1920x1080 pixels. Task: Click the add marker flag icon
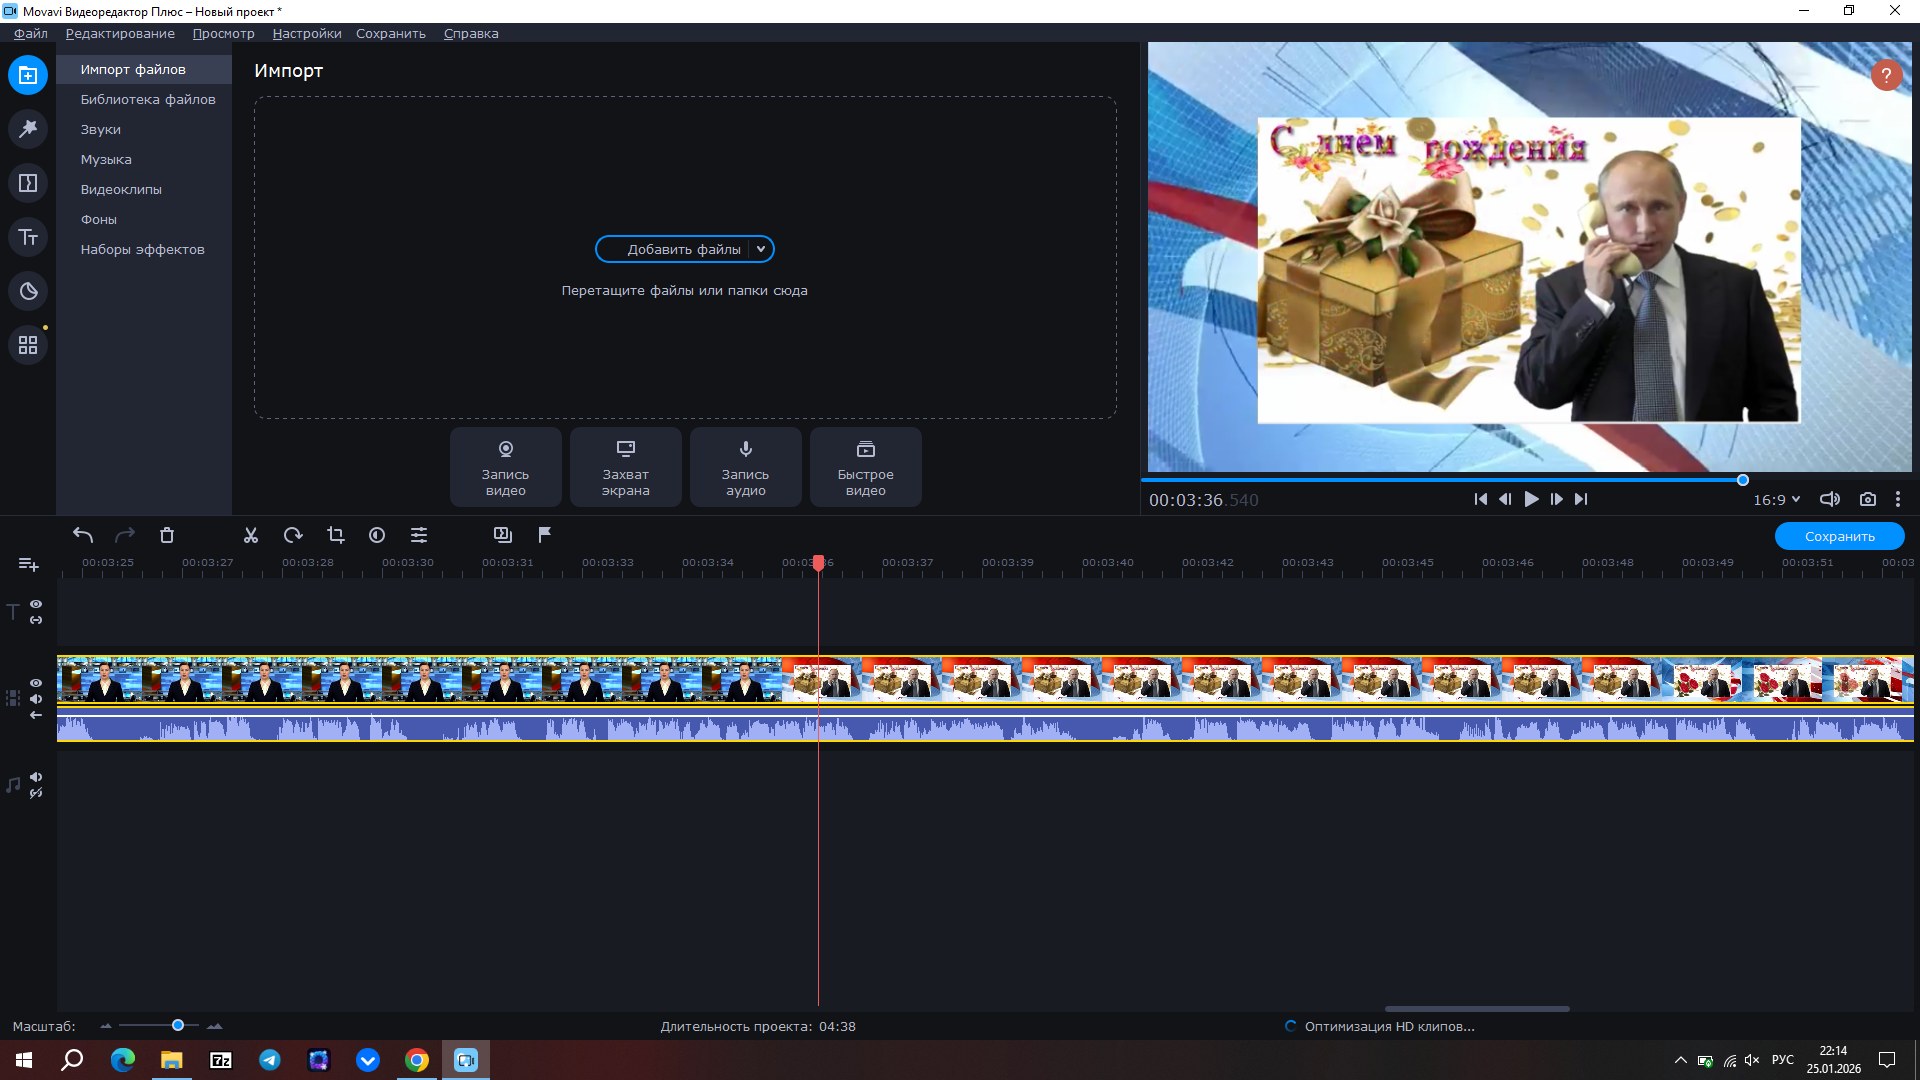(545, 535)
